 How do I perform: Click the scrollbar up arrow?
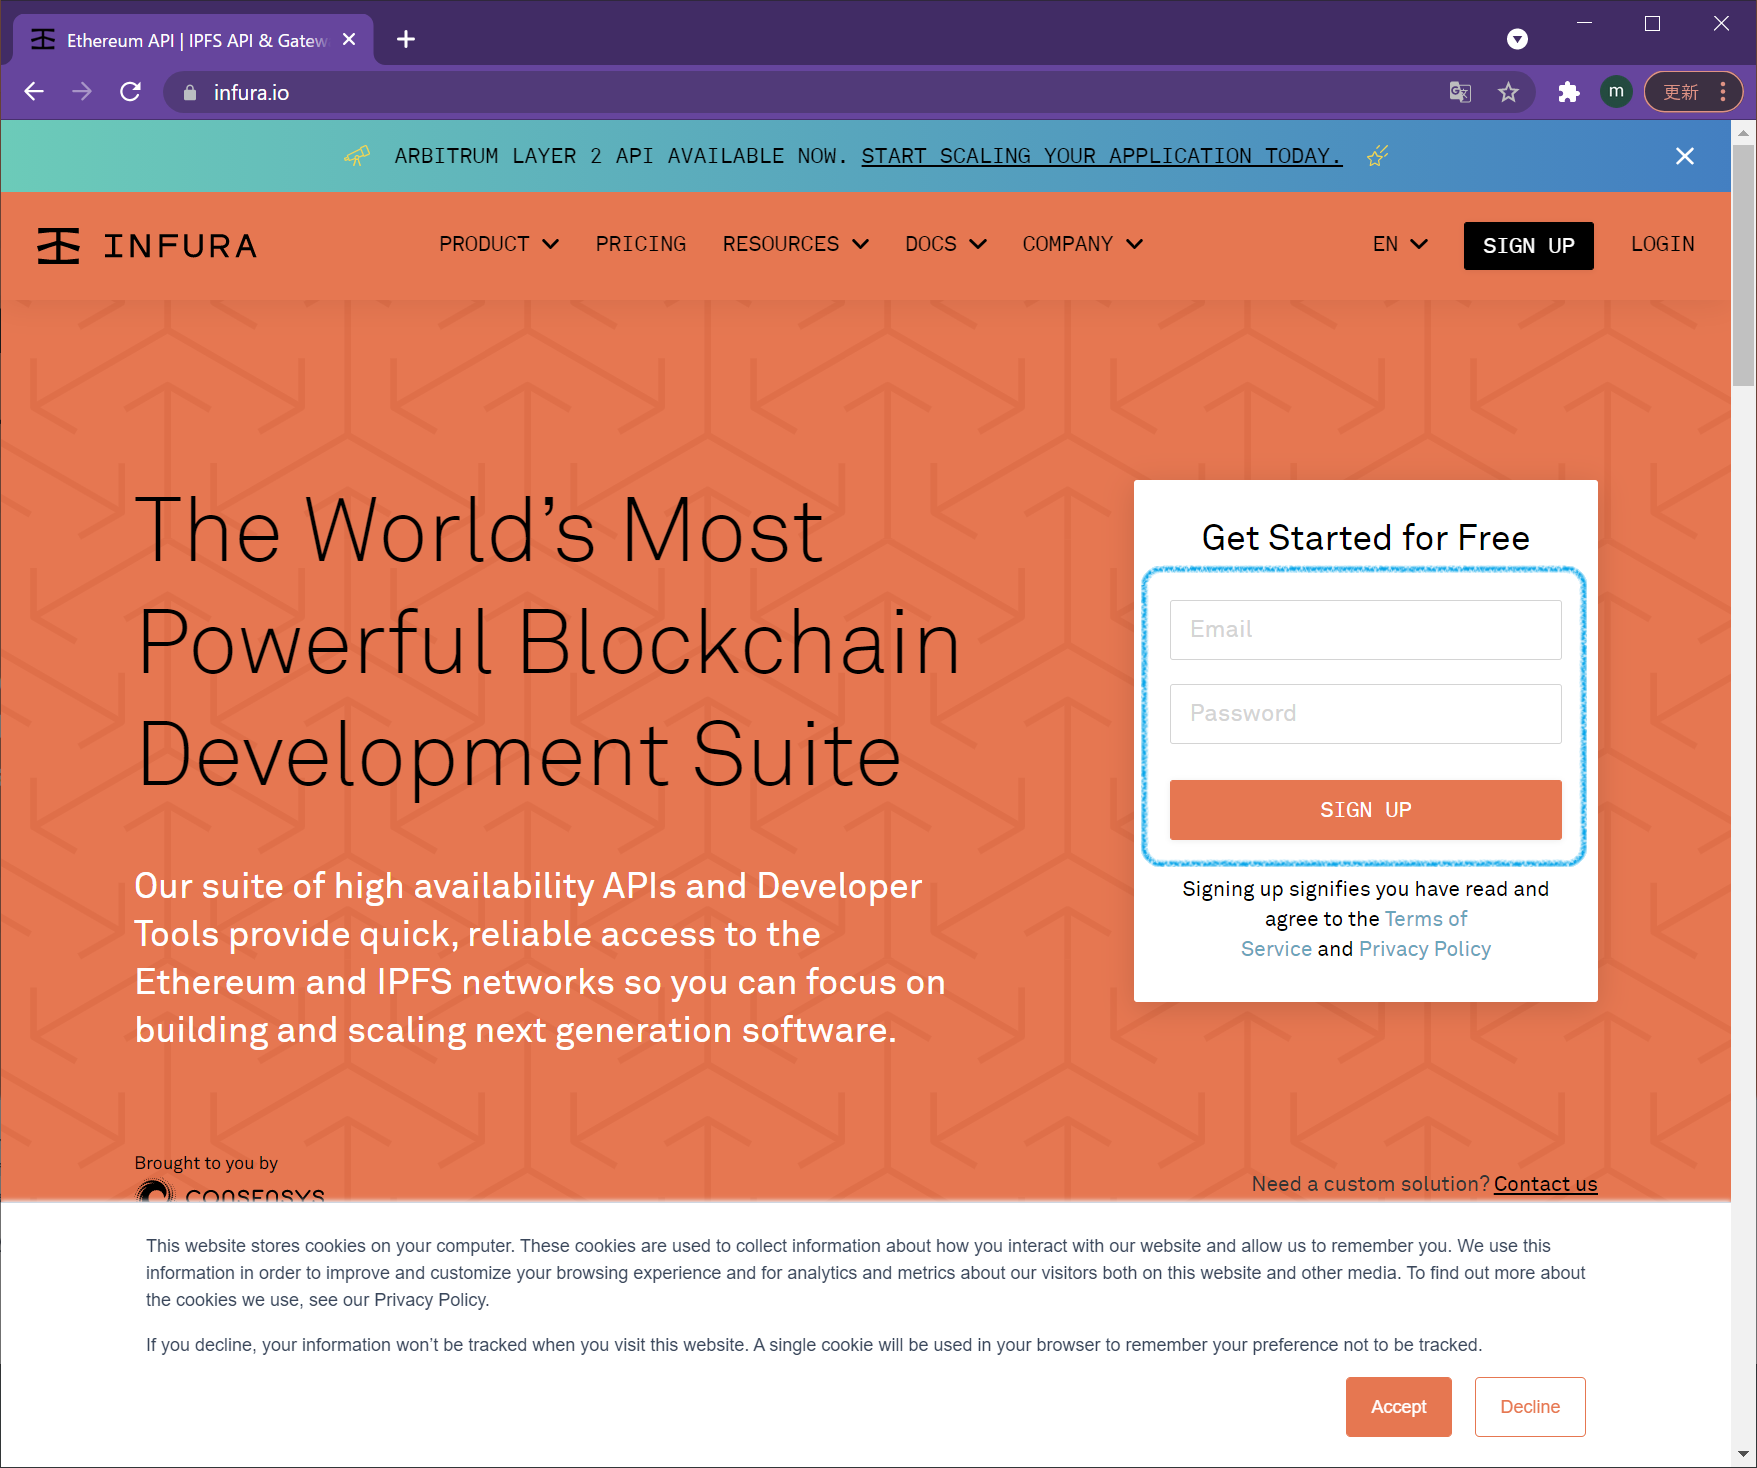point(1744,132)
